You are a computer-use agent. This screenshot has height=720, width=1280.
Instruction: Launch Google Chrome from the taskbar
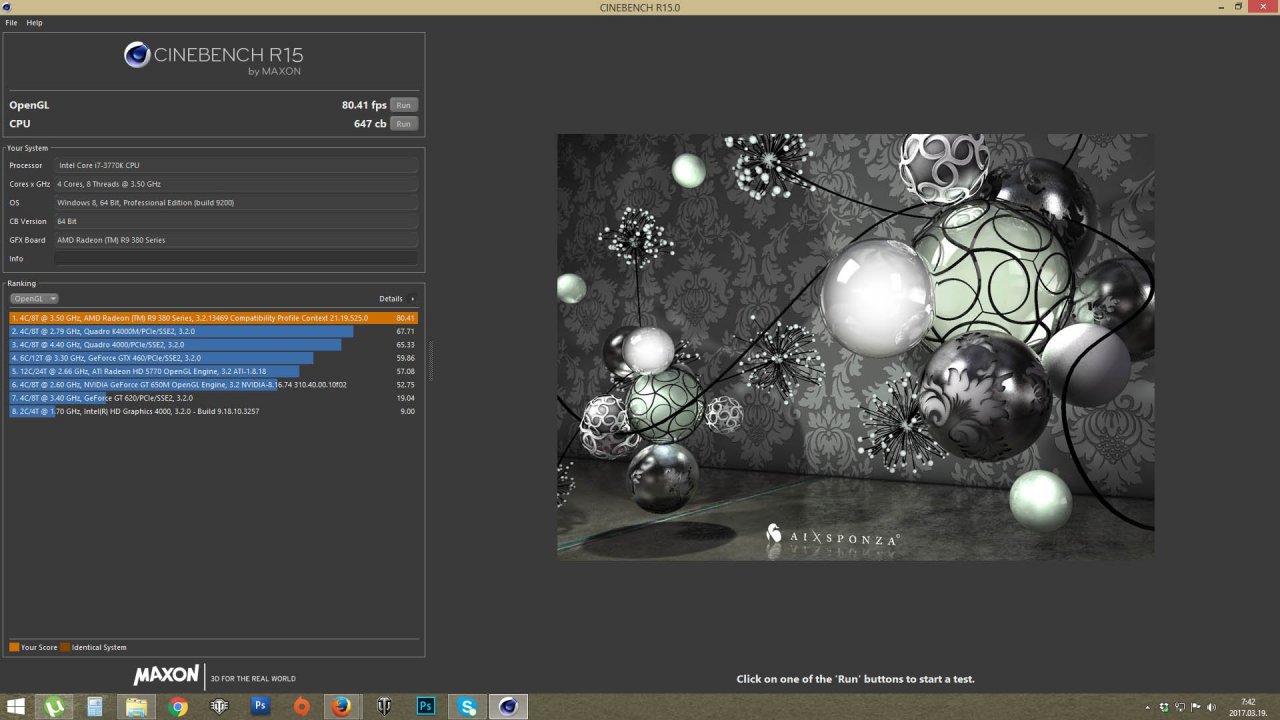coord(178,707)
